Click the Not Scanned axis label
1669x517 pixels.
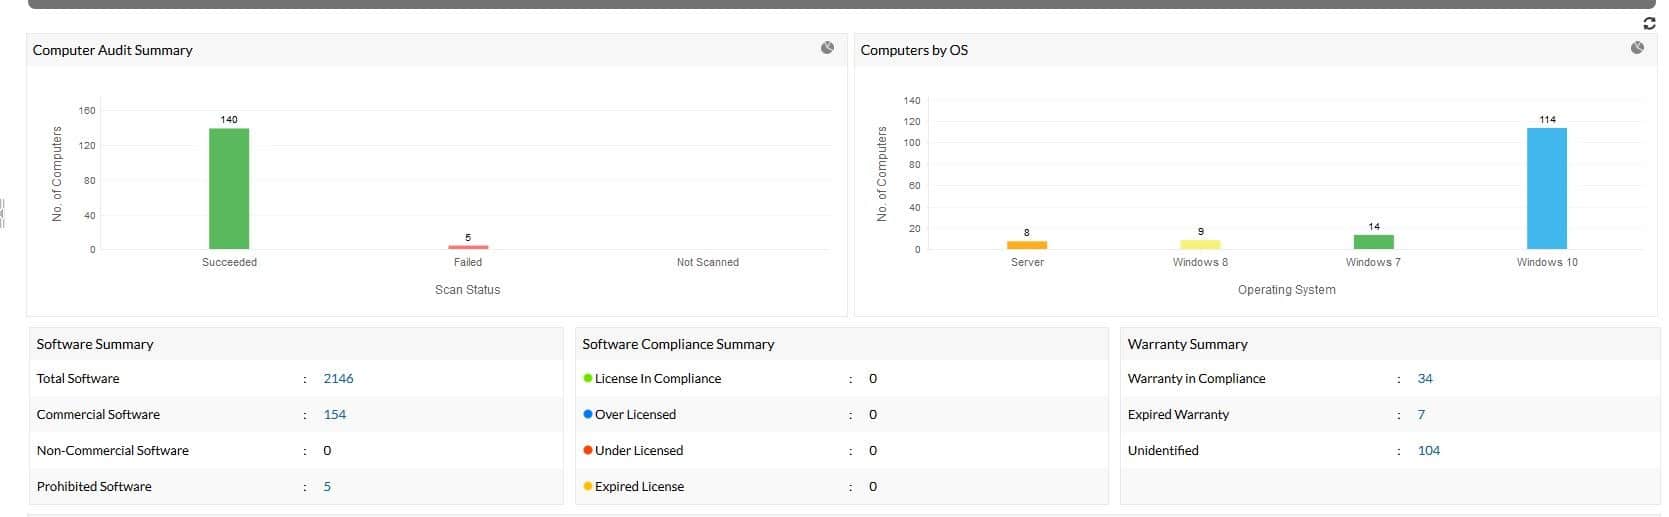pyautogui.click(x=707, y=263)
